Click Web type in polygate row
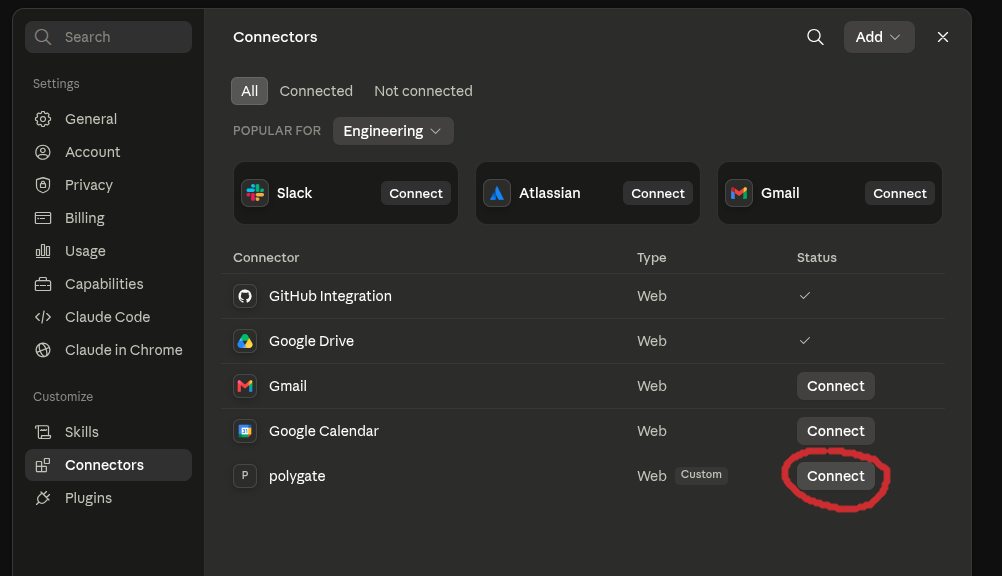 651,476
